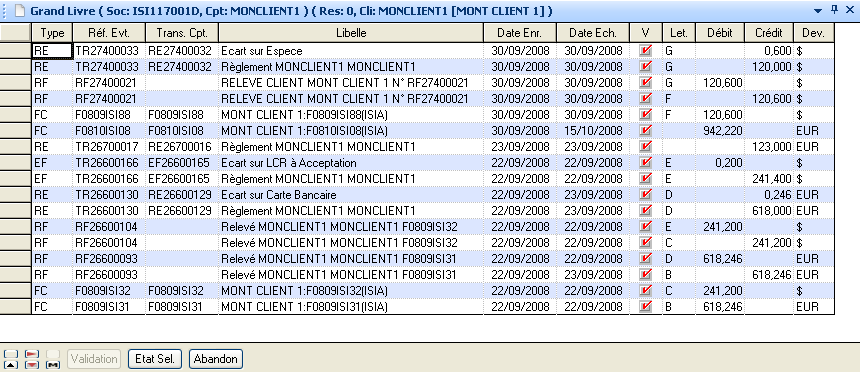This screenshot has width=860, height=372.
Task: Click the red down-arrow icon button
Action: pyautogui.click(x=32, y=365)
